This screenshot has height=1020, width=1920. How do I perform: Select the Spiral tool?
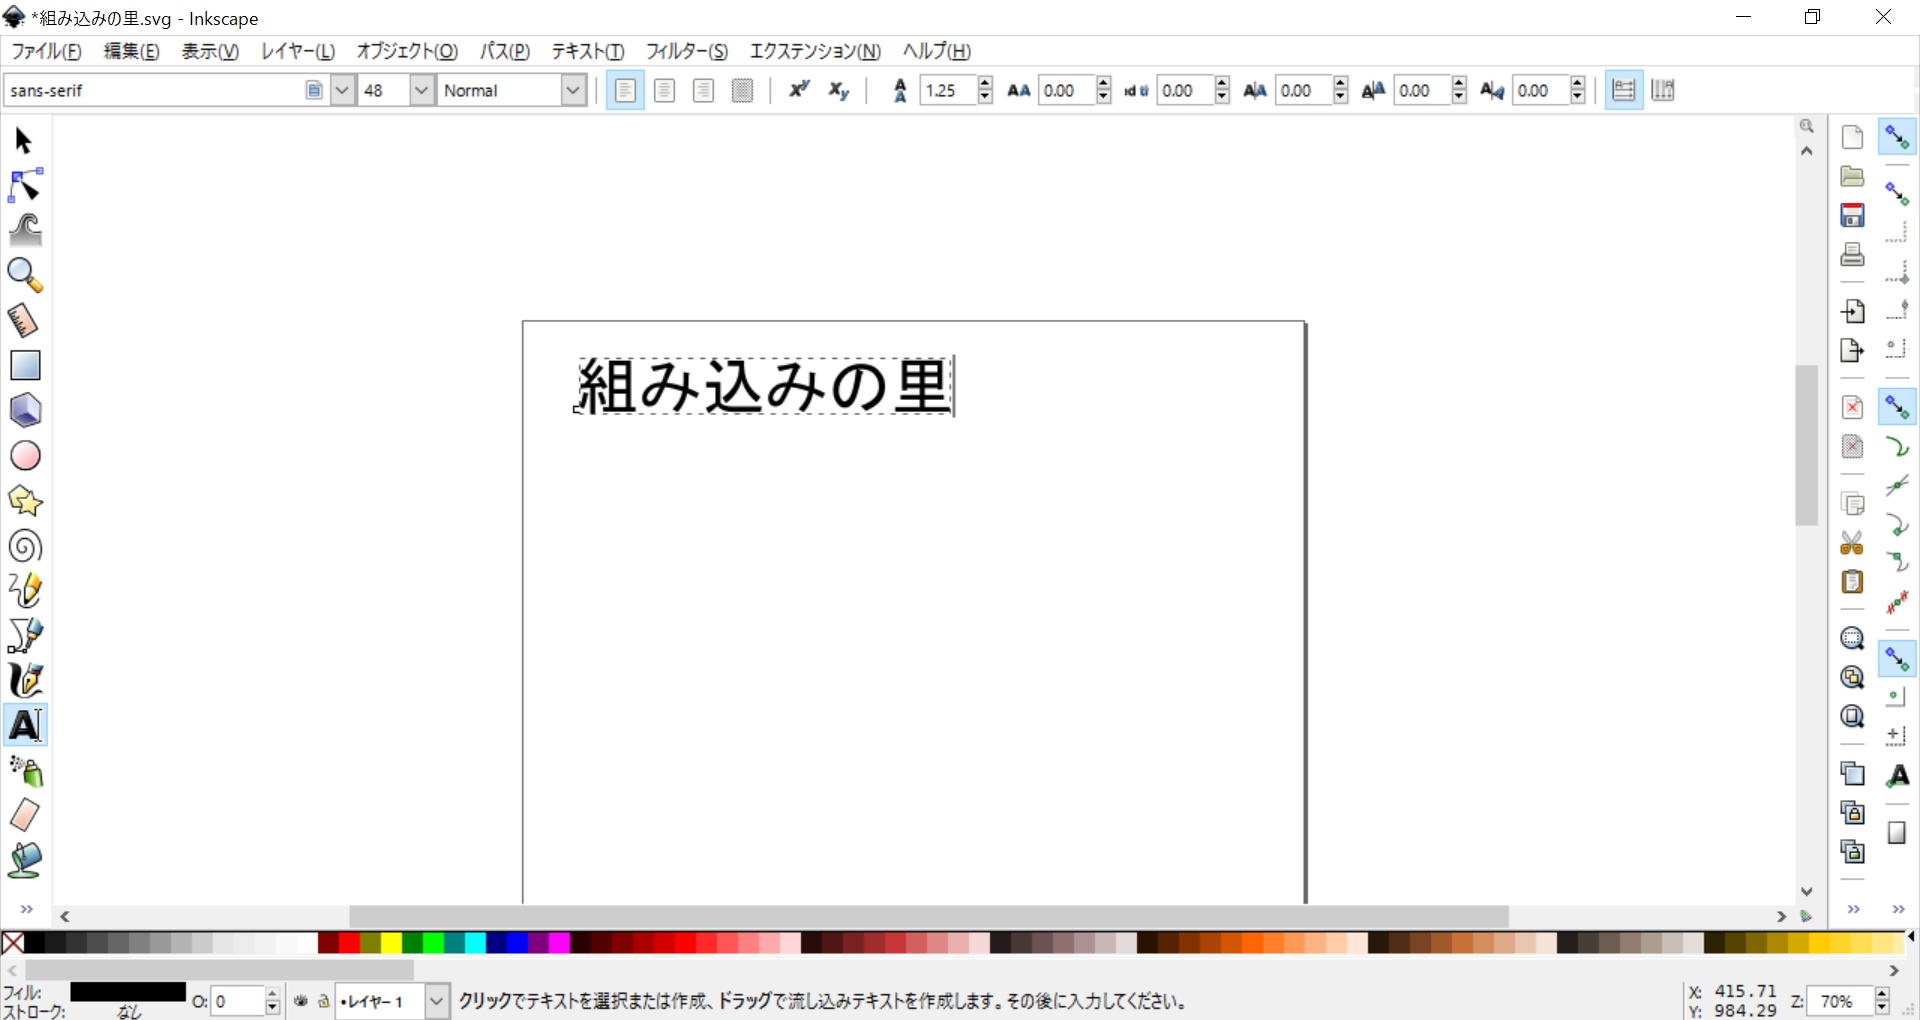click(24, 545)
